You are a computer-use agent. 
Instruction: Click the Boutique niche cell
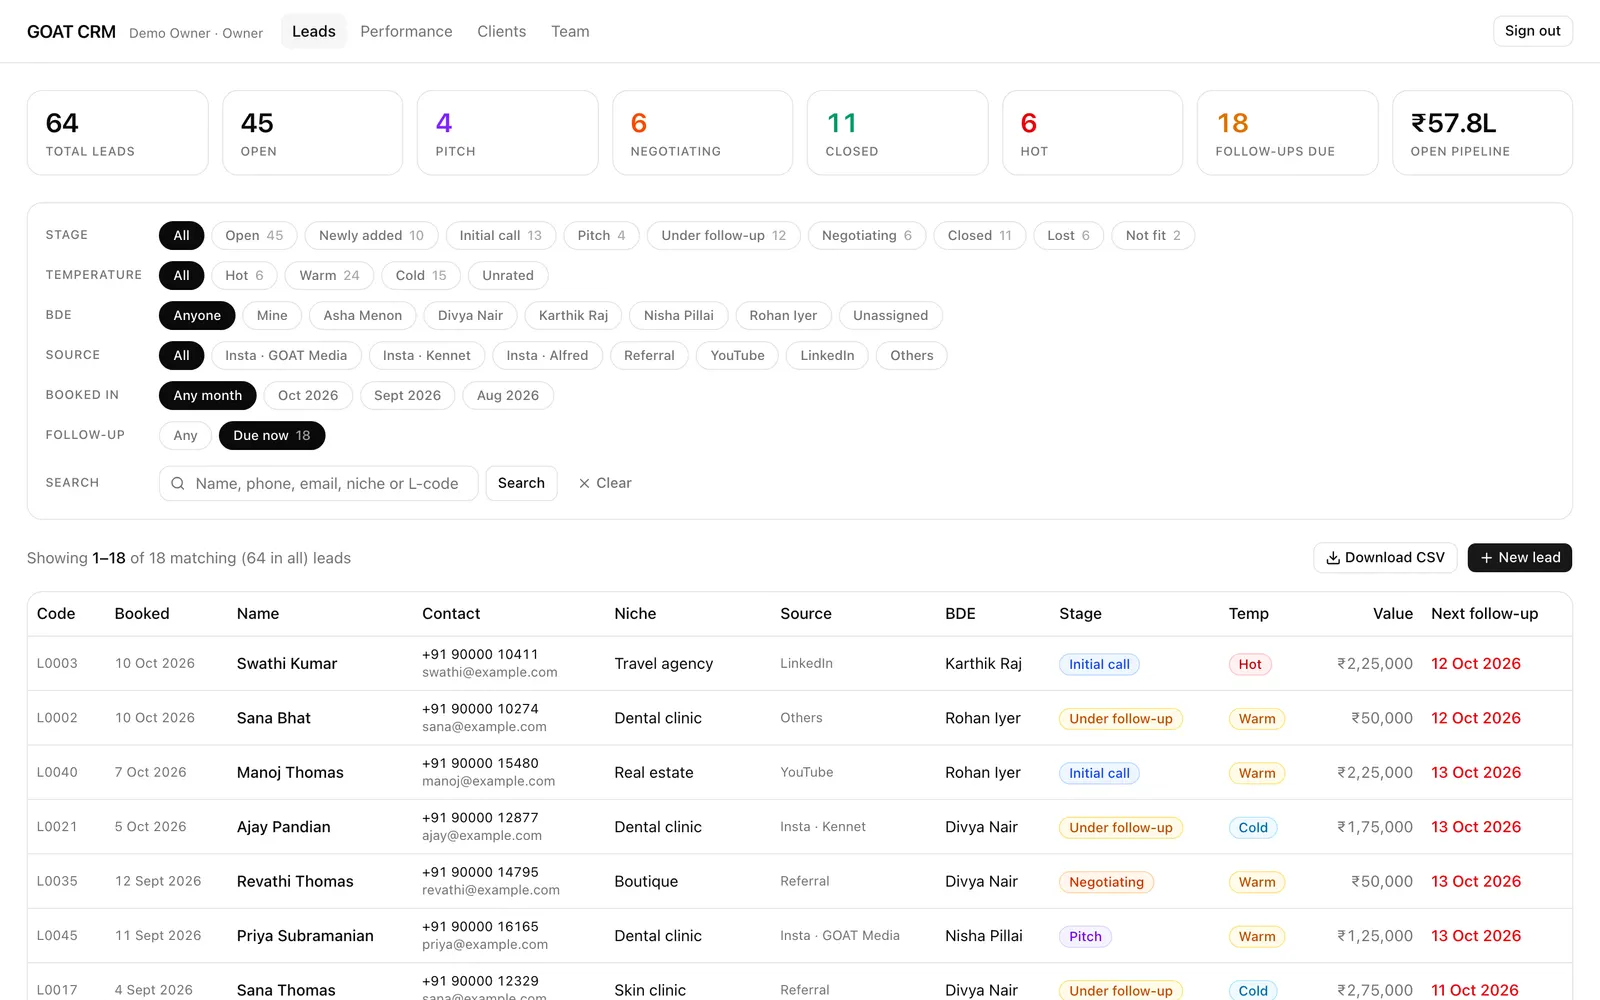(x=646, y=882)
